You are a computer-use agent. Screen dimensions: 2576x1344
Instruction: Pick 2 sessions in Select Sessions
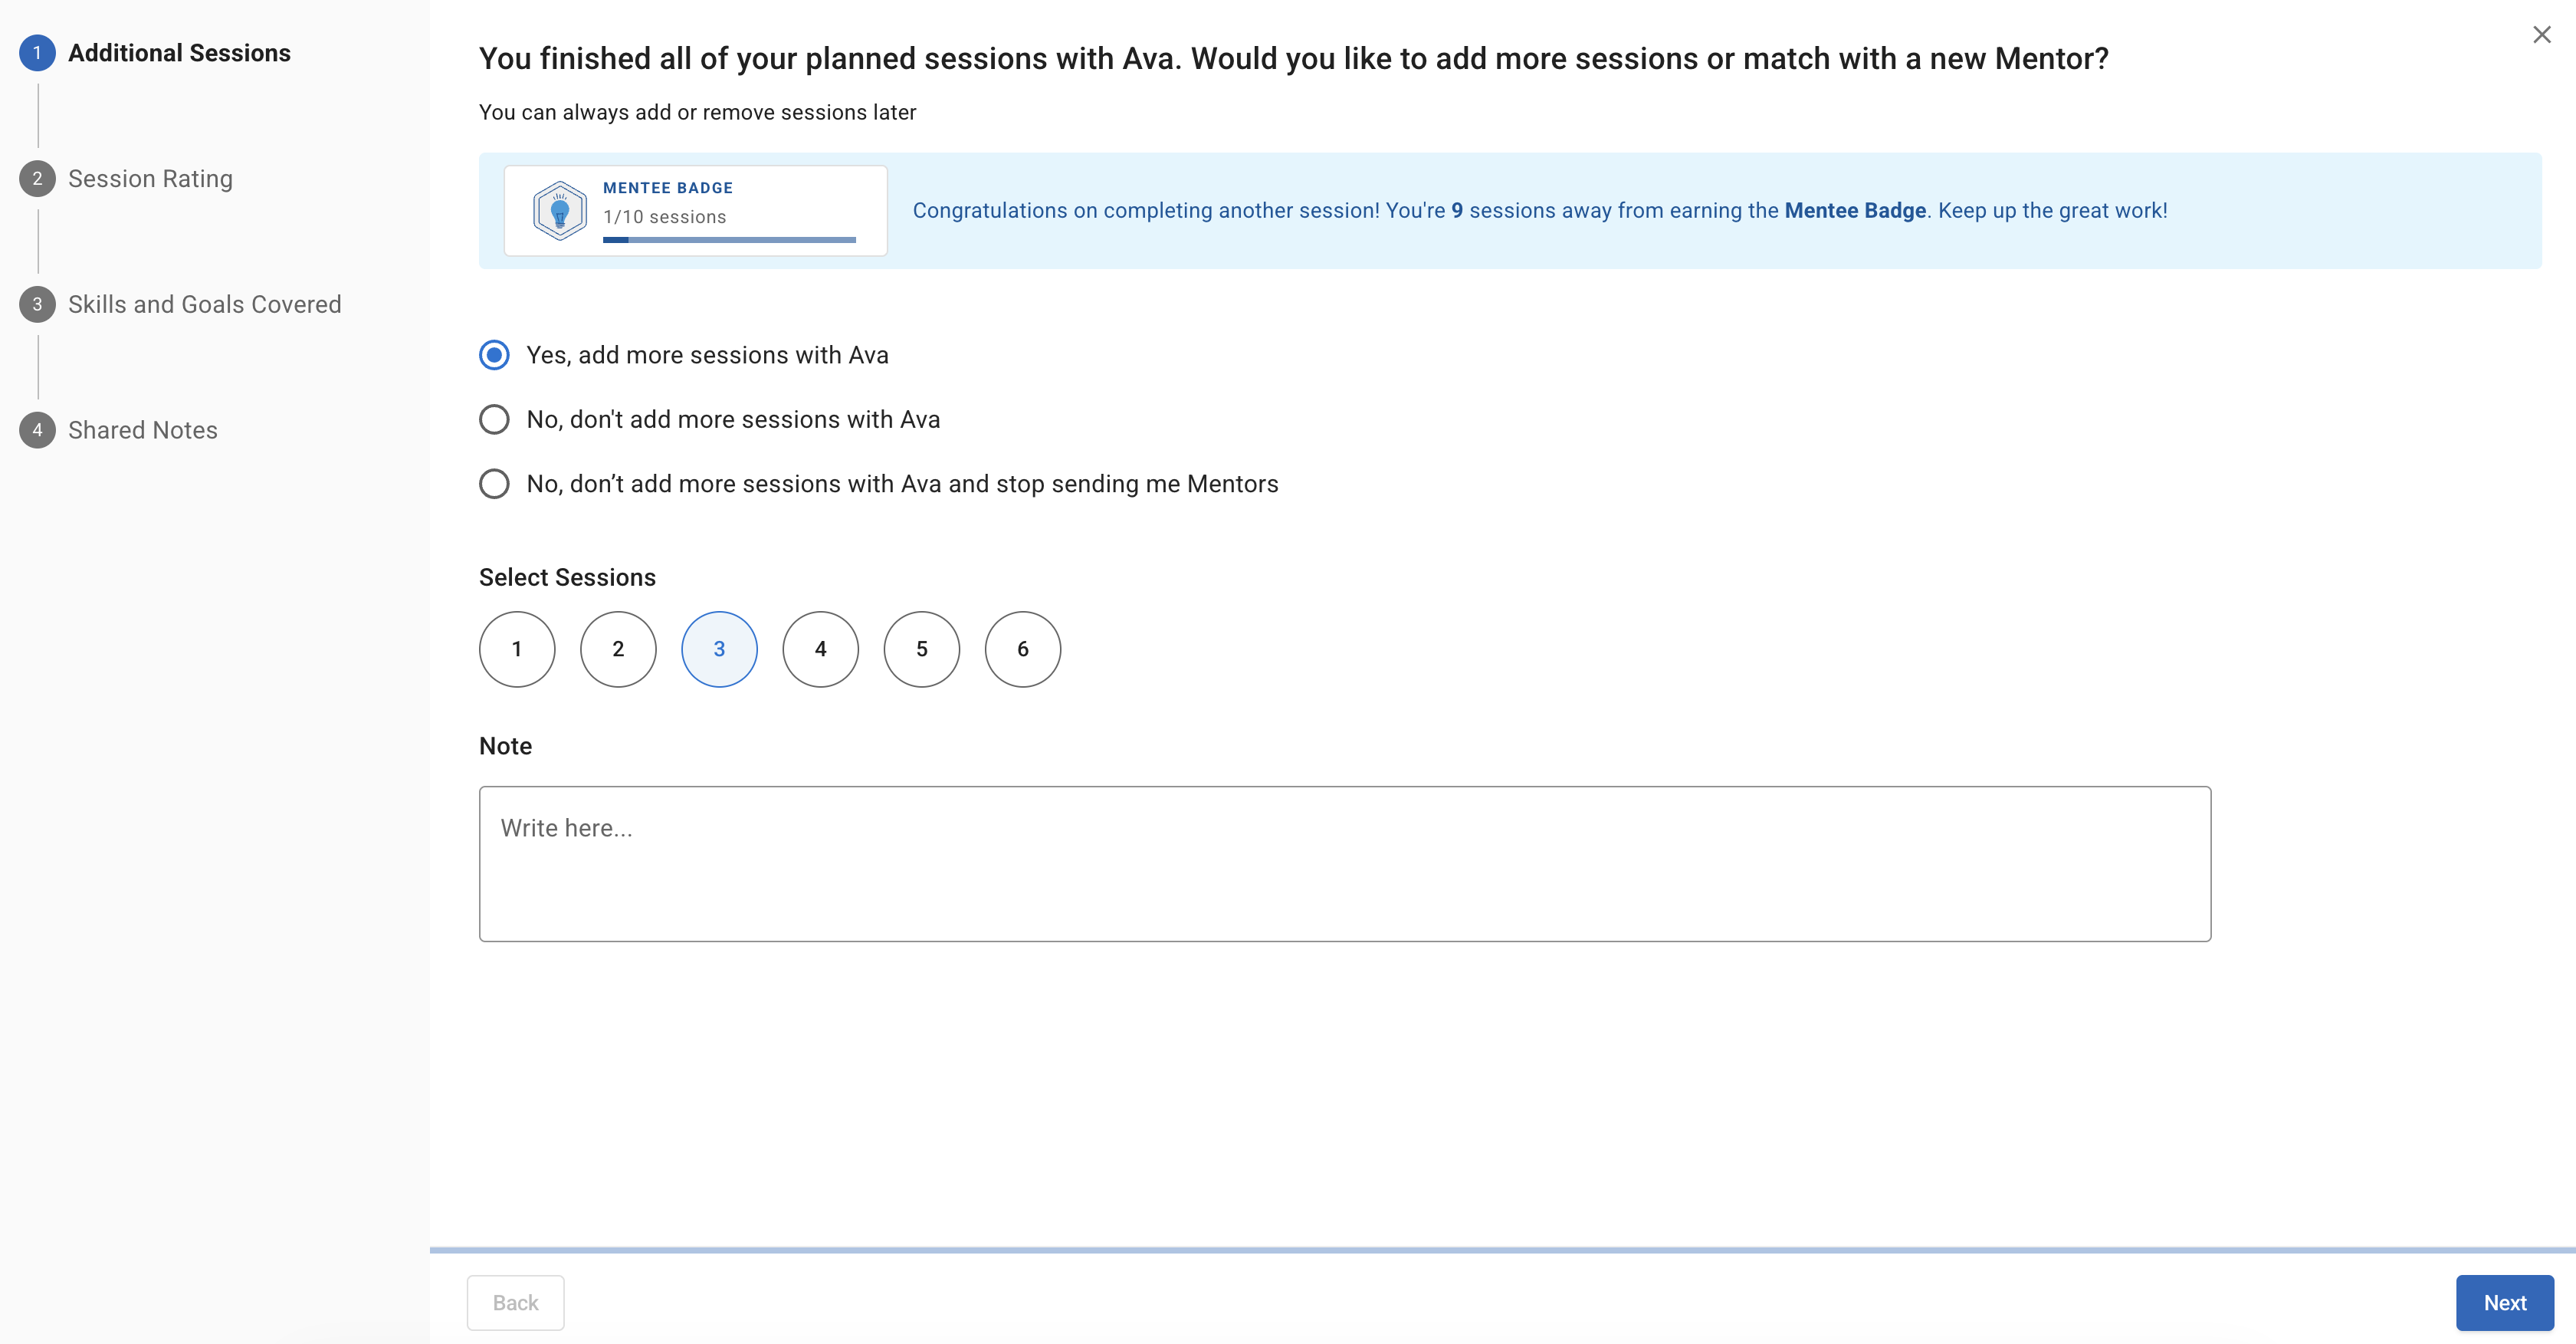pyautogui.click(x=618, y=649)
